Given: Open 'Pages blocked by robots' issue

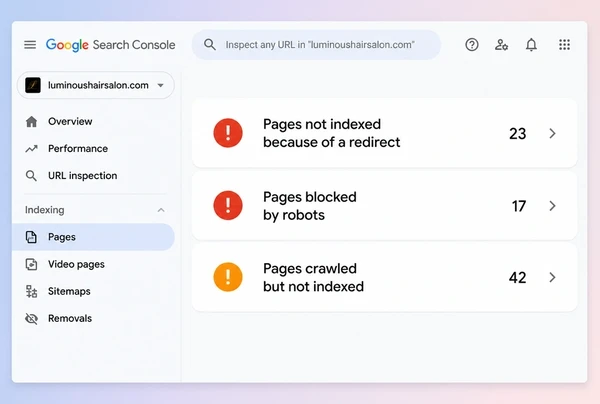Looking at the screenshot, I should [x=385, y=205].
